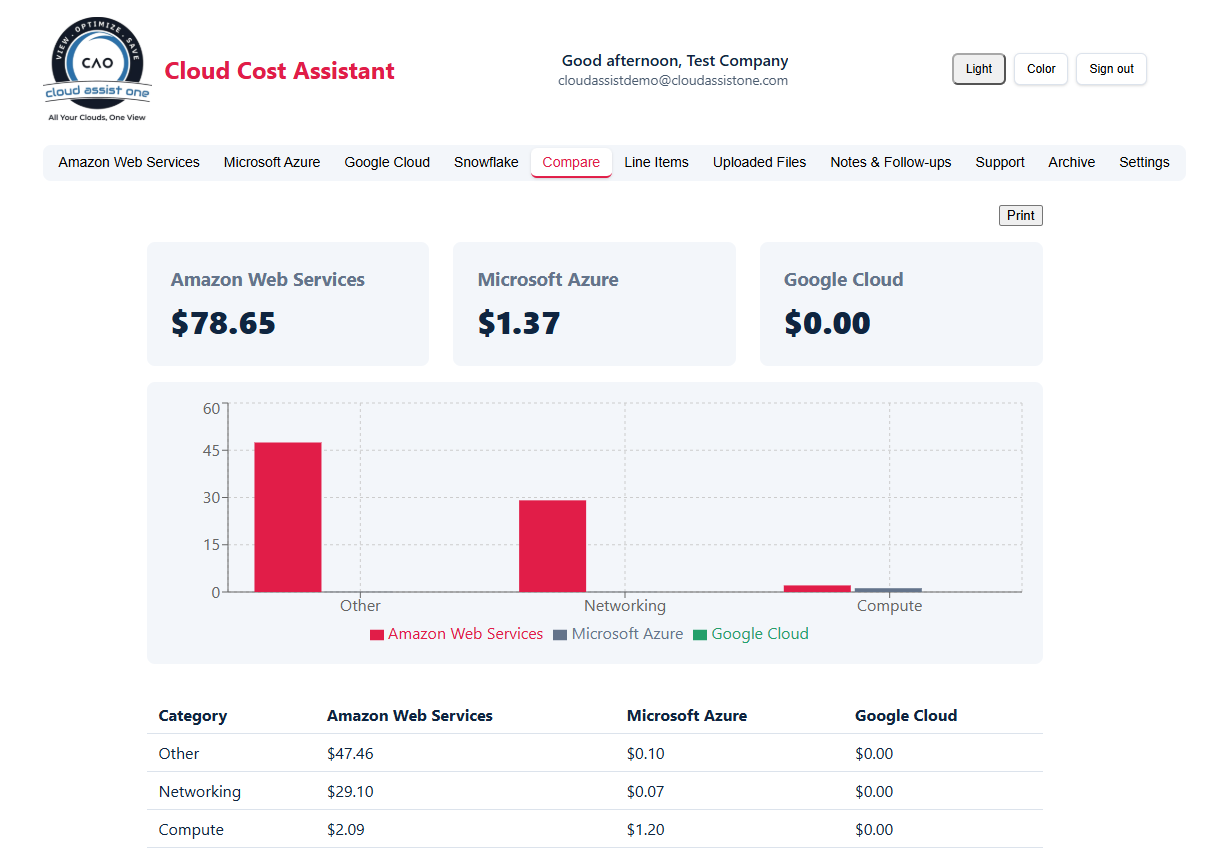This screenshot has height=867, width=1222.
Task: Click the Networking row label in table
Action: [200, 792]
